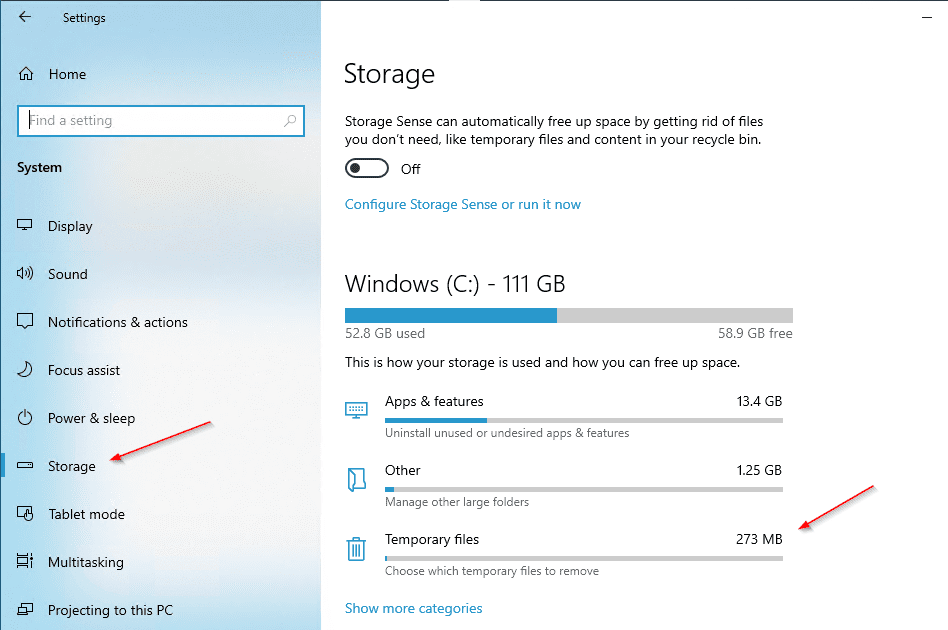Open Projecting to this PC settings

[x=24, y=610]
